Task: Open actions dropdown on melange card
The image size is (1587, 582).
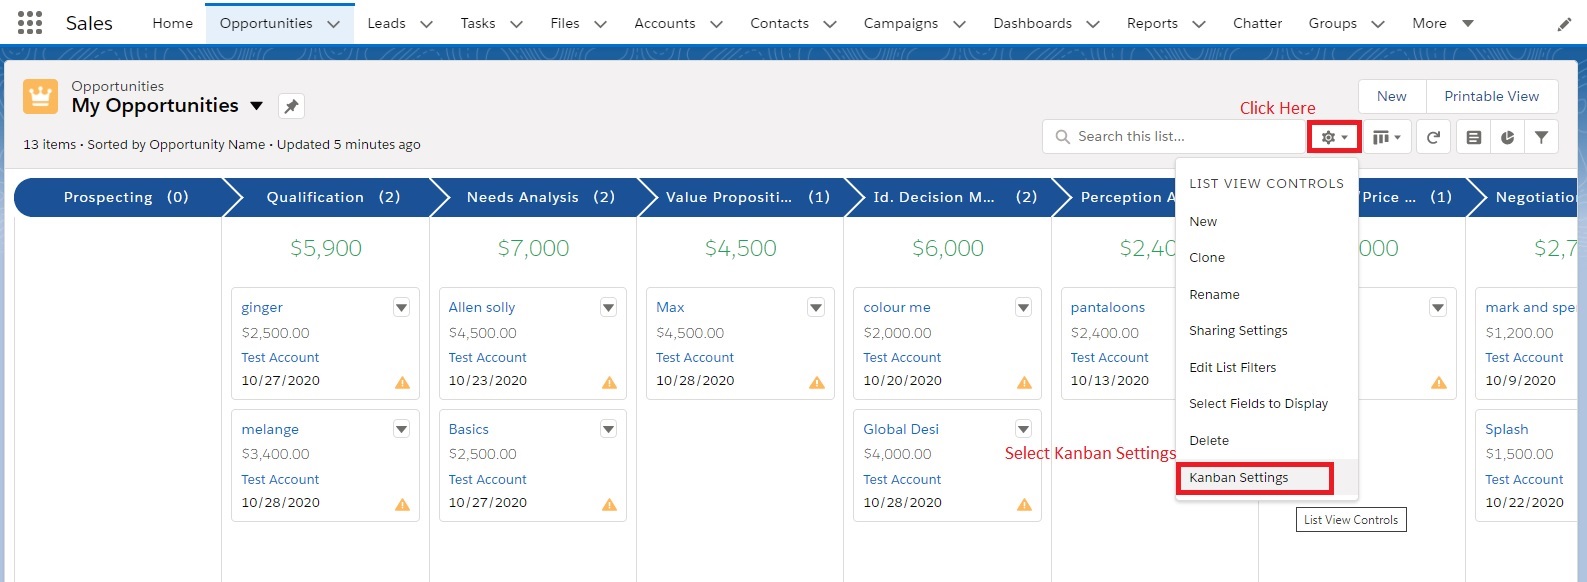Action: (x=401, y=429)
